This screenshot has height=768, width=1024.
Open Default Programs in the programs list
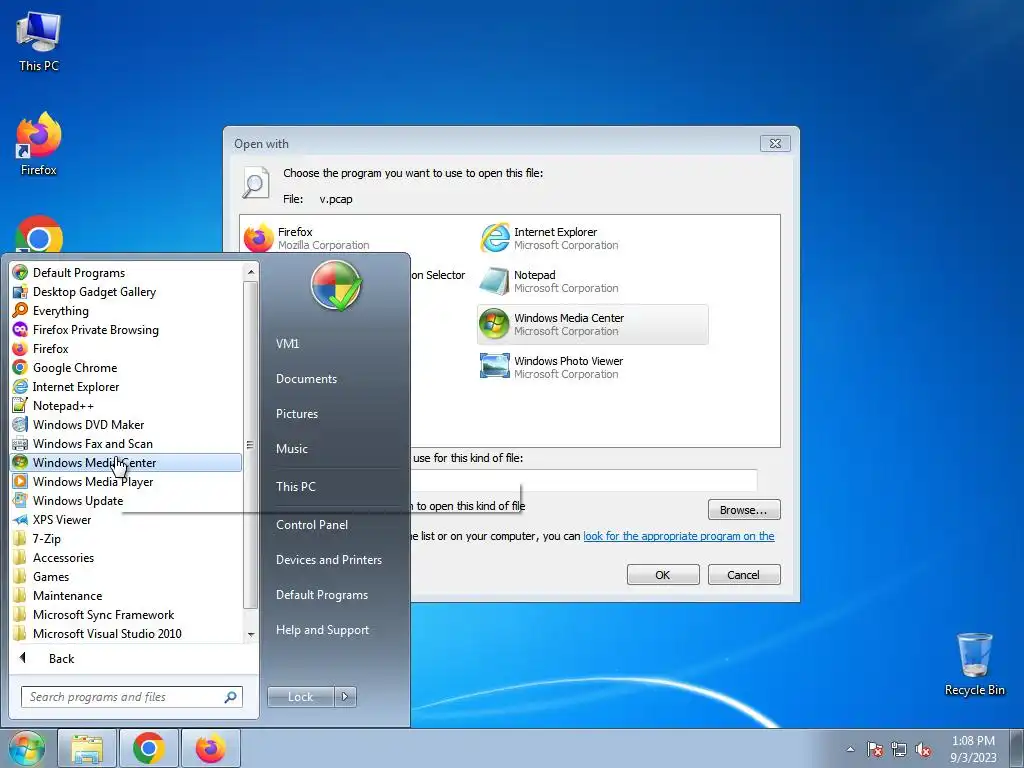[x=78, y=273]
